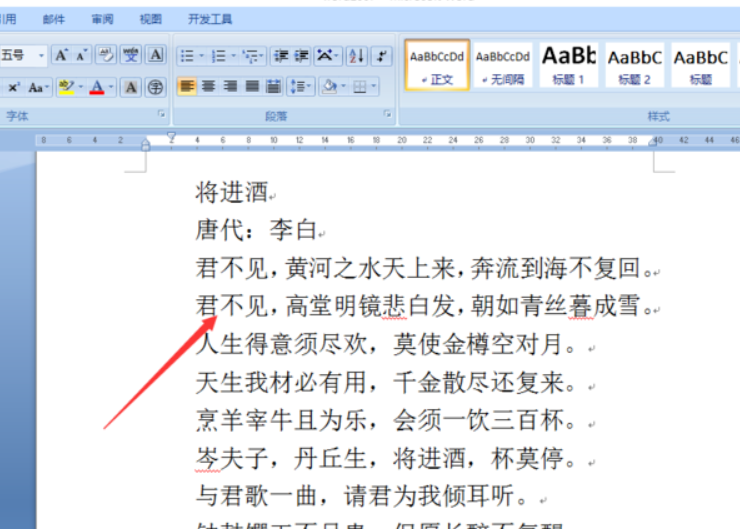Apply Character Border to text
The height and width of the screenshot is (529, 740).
[x=155, y=56]
